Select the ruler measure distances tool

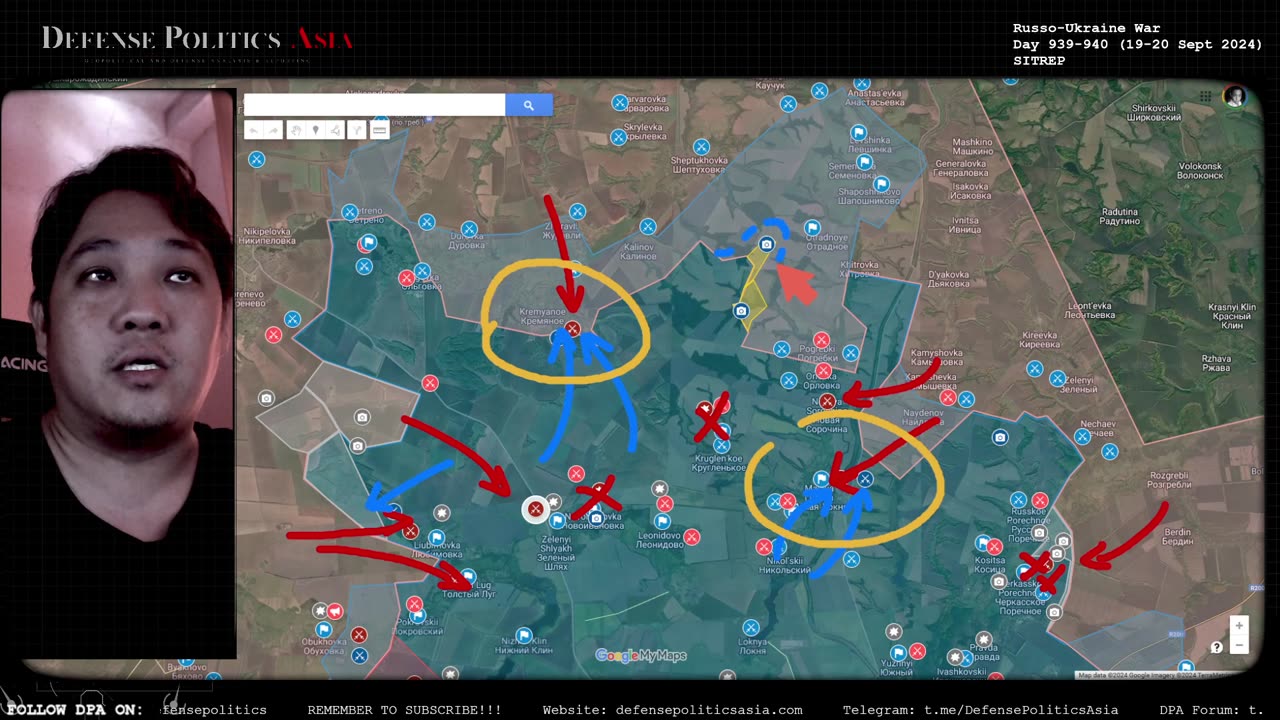[x=380, y=130]
